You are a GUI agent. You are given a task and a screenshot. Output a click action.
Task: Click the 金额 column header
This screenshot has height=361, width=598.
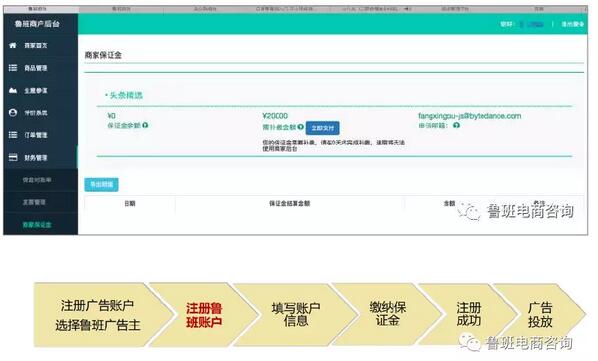click(449, 204)
